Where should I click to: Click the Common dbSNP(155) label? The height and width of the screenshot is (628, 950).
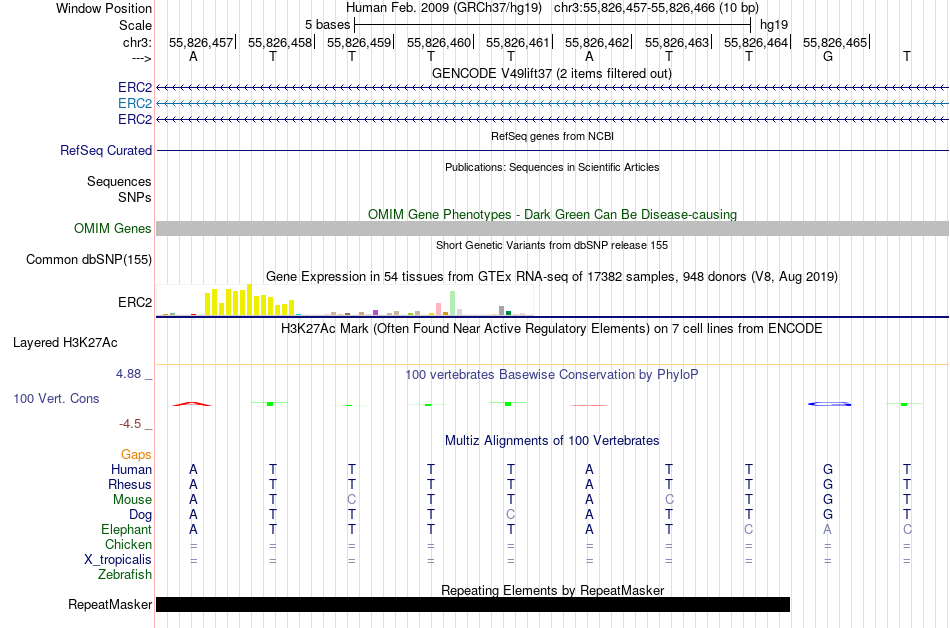[88, 259]
